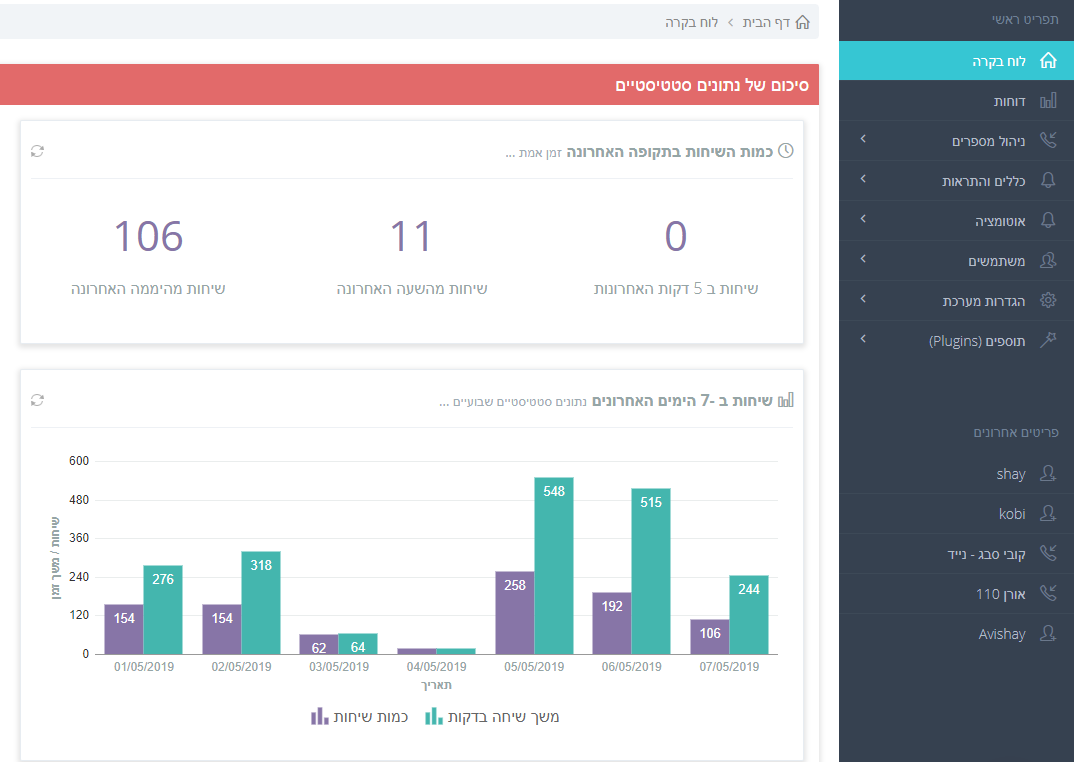
Task: Click the user icon next to kobi
Action: 1048,513
